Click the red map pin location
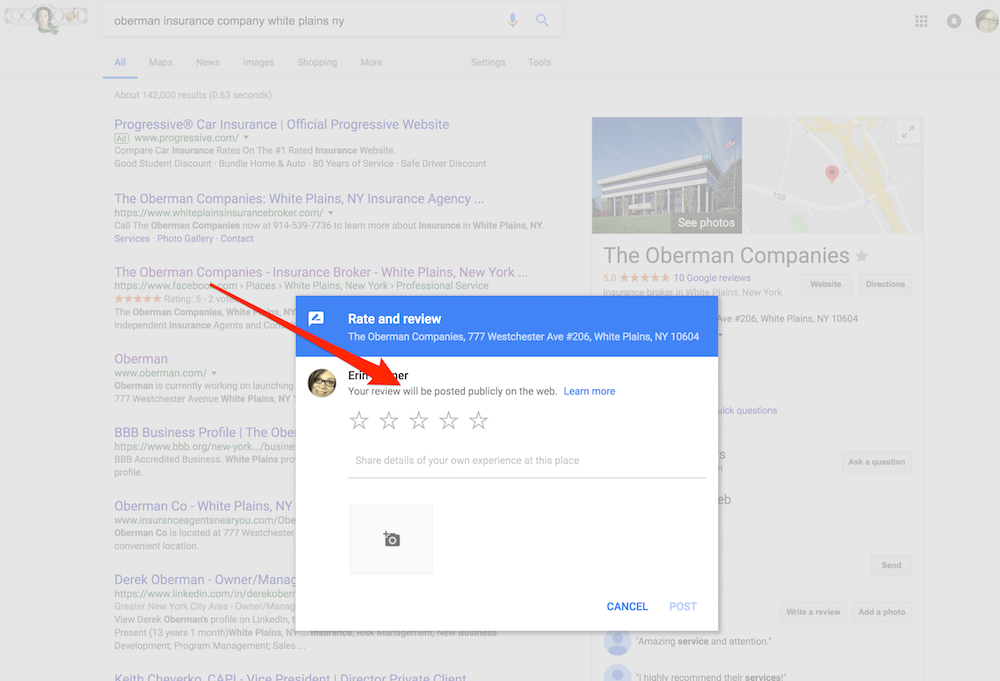The width and height of the screenshot is (1000, 681). point(832,173)
